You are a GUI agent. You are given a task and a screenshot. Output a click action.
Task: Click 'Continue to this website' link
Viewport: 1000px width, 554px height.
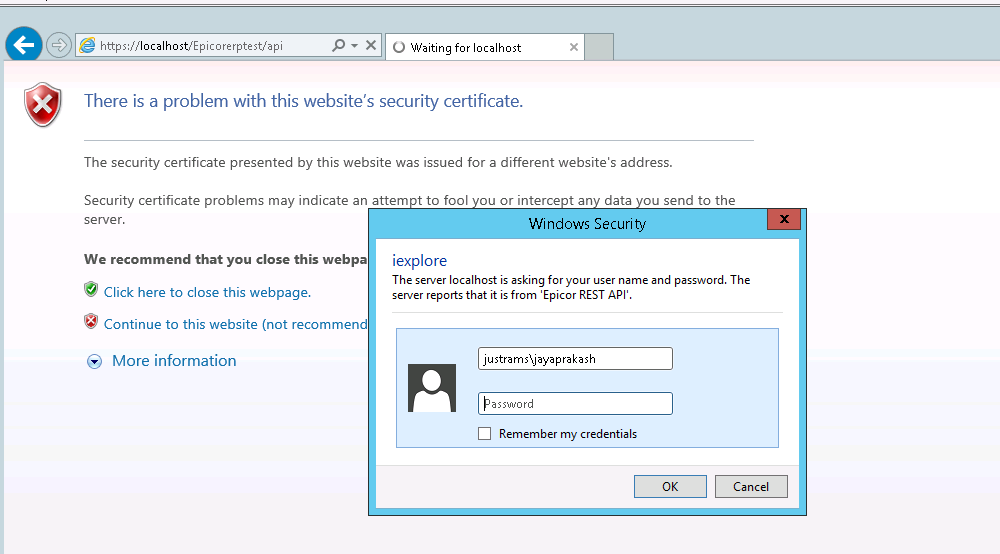[x=236, y=324]
